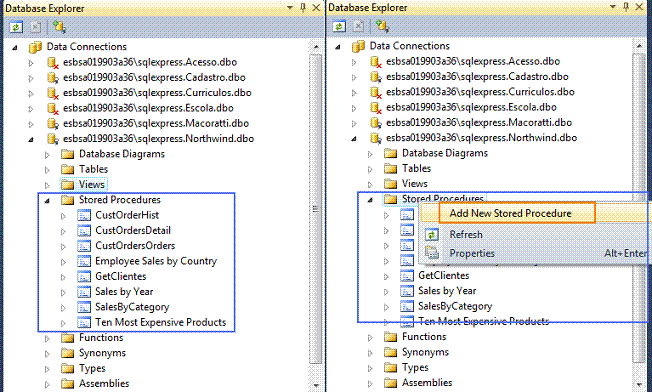Image resolution: width=652 pixels, height=392 pixels.
Task: Click Connect to Database icon in right panel
Action: [382, 26]
